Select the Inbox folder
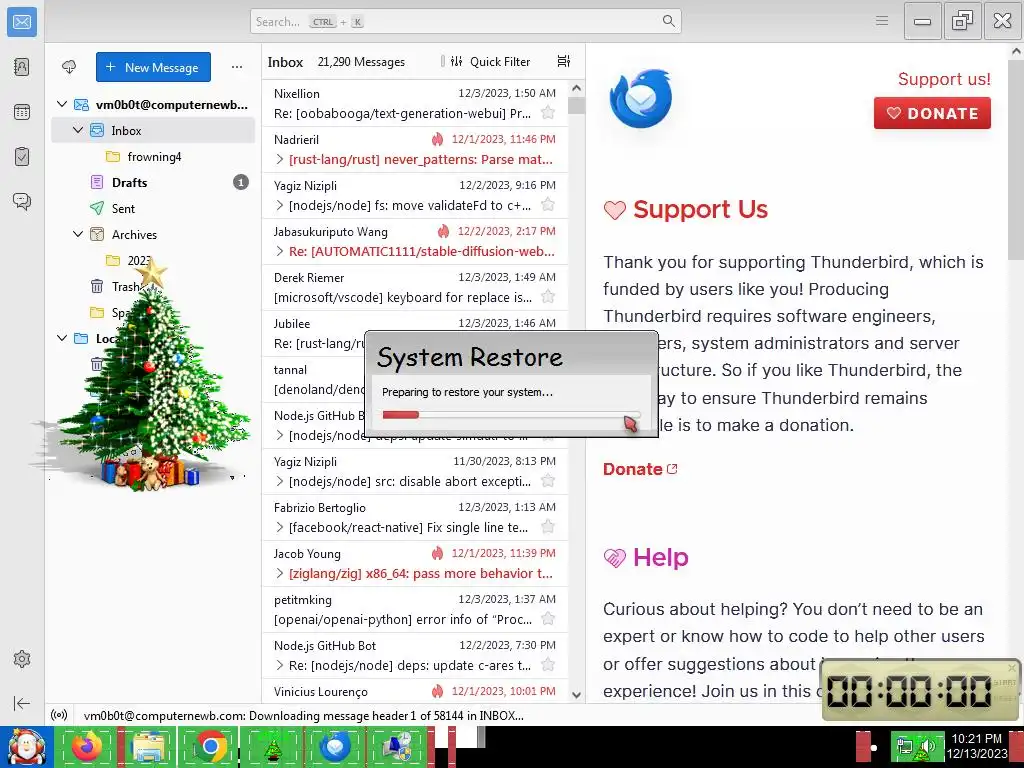This screenshot has height=768, width=1024. tap(153, 130)
